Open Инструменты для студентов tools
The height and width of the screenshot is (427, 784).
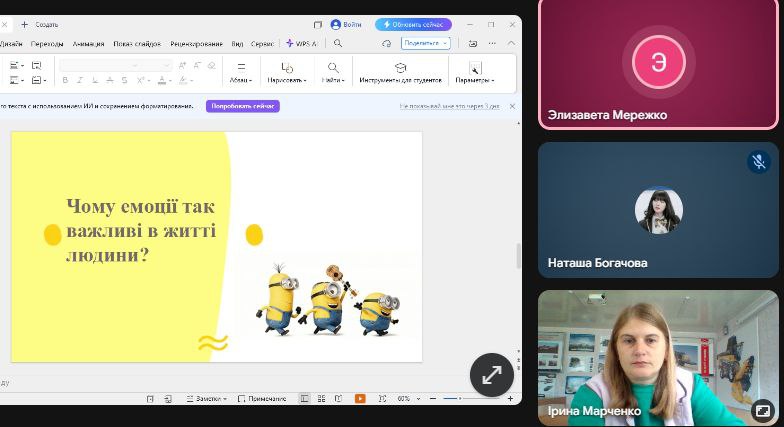click(400, 73)
